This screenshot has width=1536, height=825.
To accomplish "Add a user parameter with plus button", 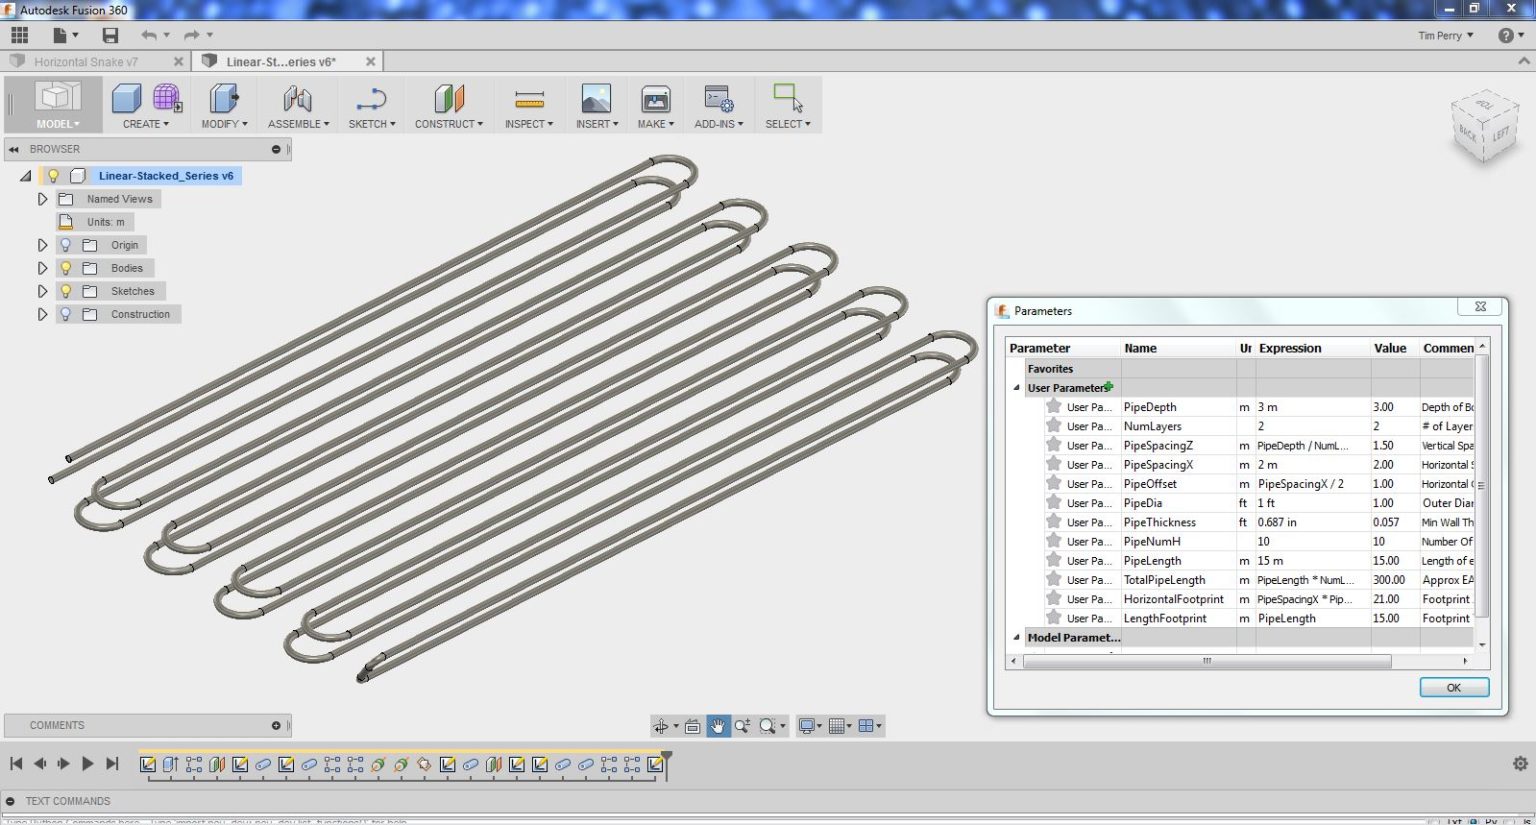I will 1109,387.
